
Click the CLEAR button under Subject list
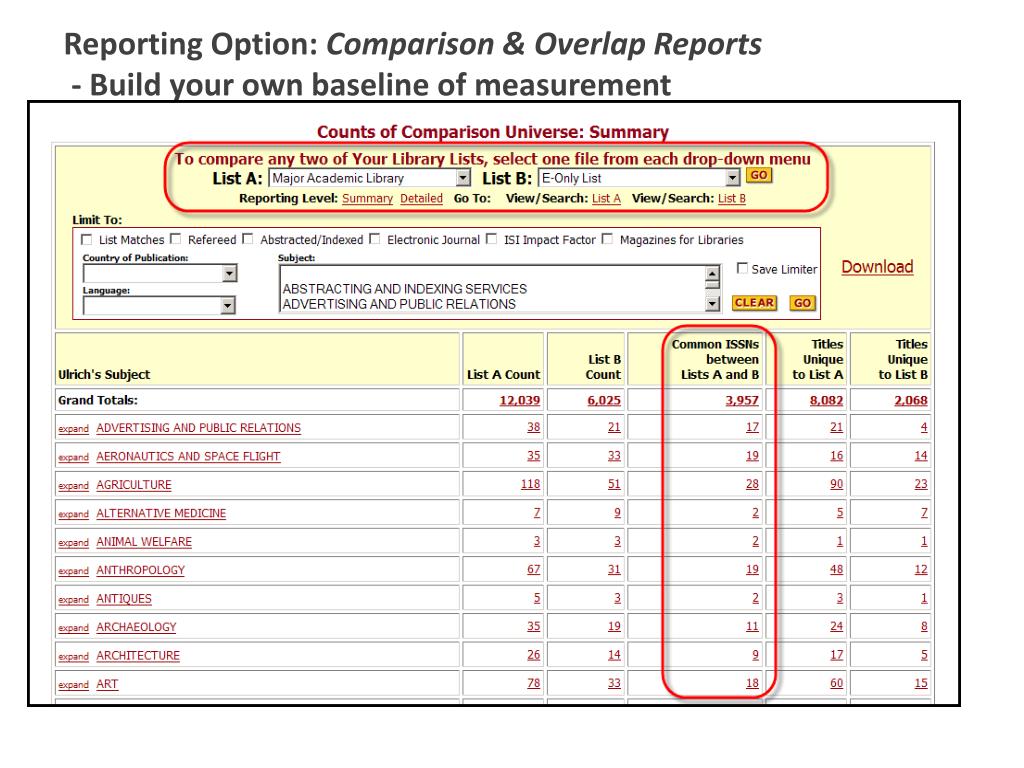[x=754, y=302]
